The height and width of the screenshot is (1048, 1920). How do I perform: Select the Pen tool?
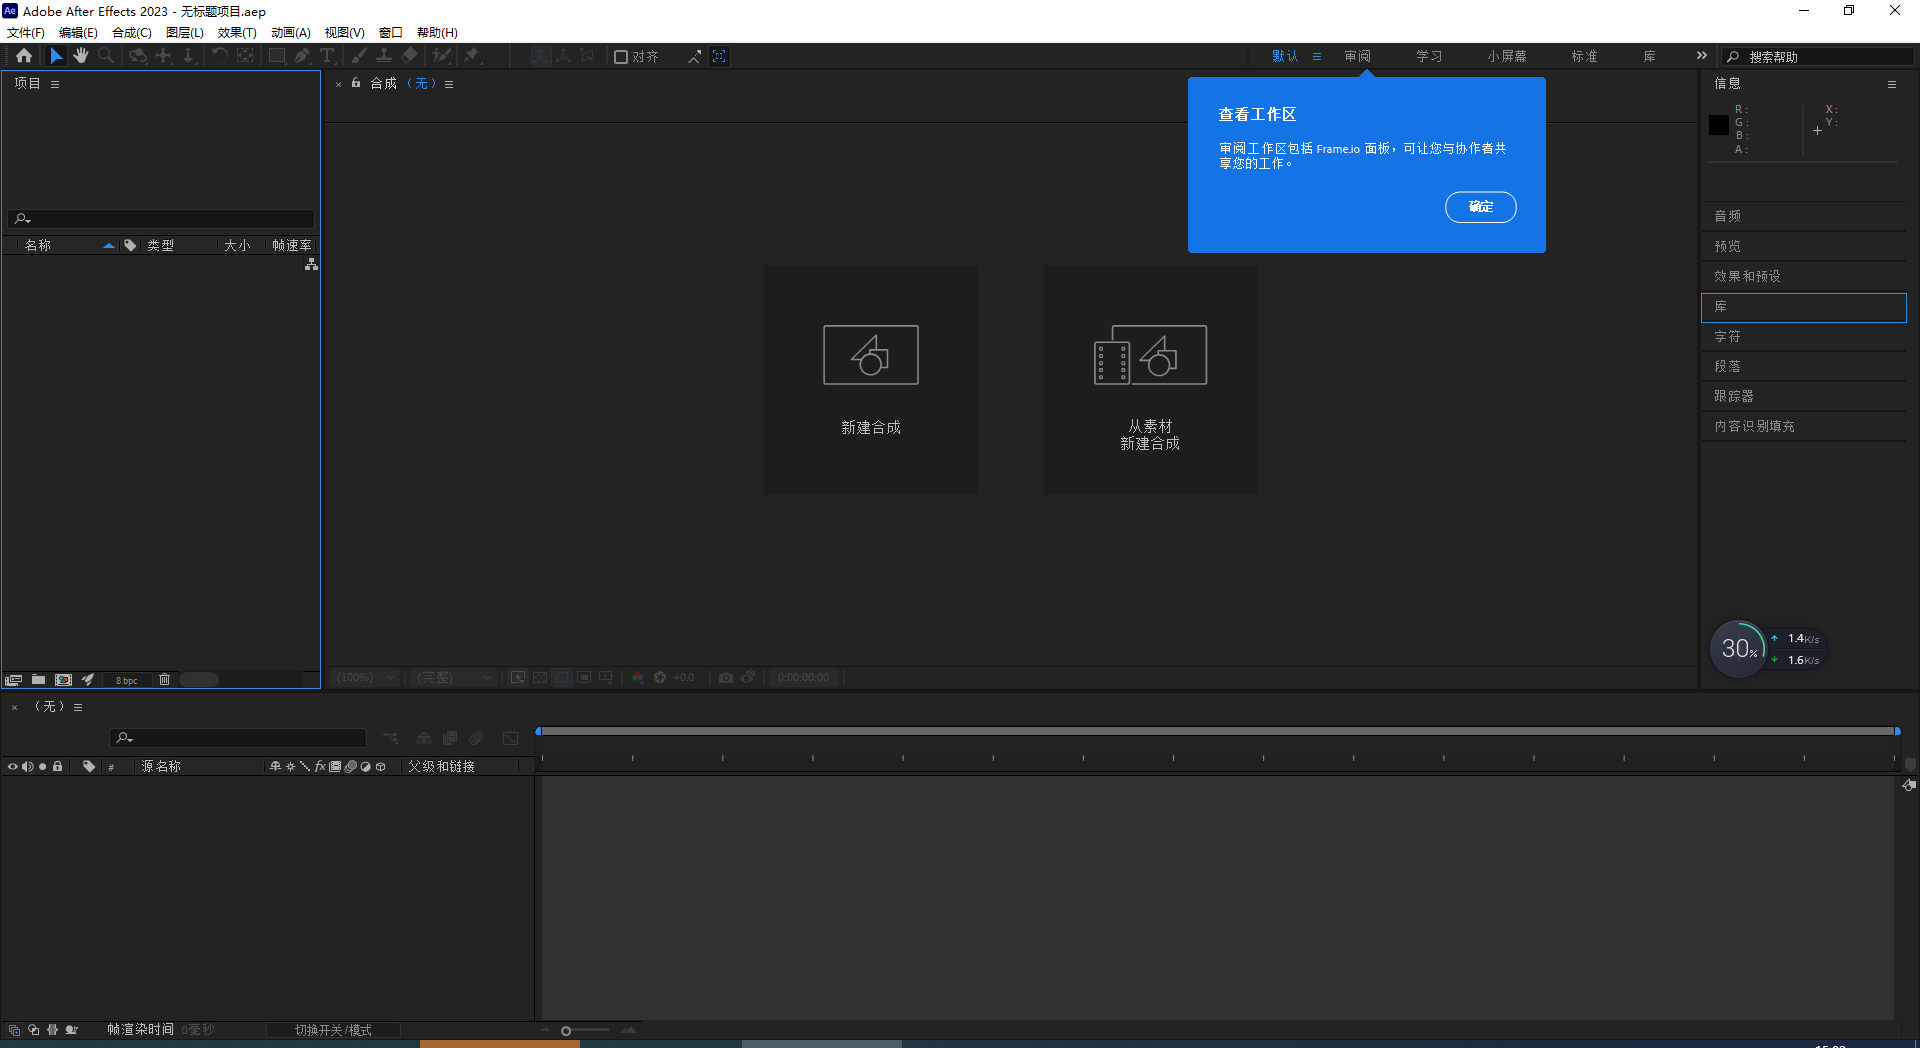tap(302, 56)
